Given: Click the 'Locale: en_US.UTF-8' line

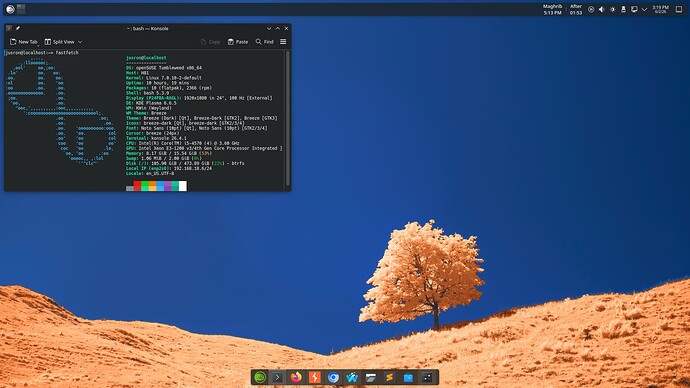Looking at the screenshot, I should pyautogui.click(x=150, y=173).
